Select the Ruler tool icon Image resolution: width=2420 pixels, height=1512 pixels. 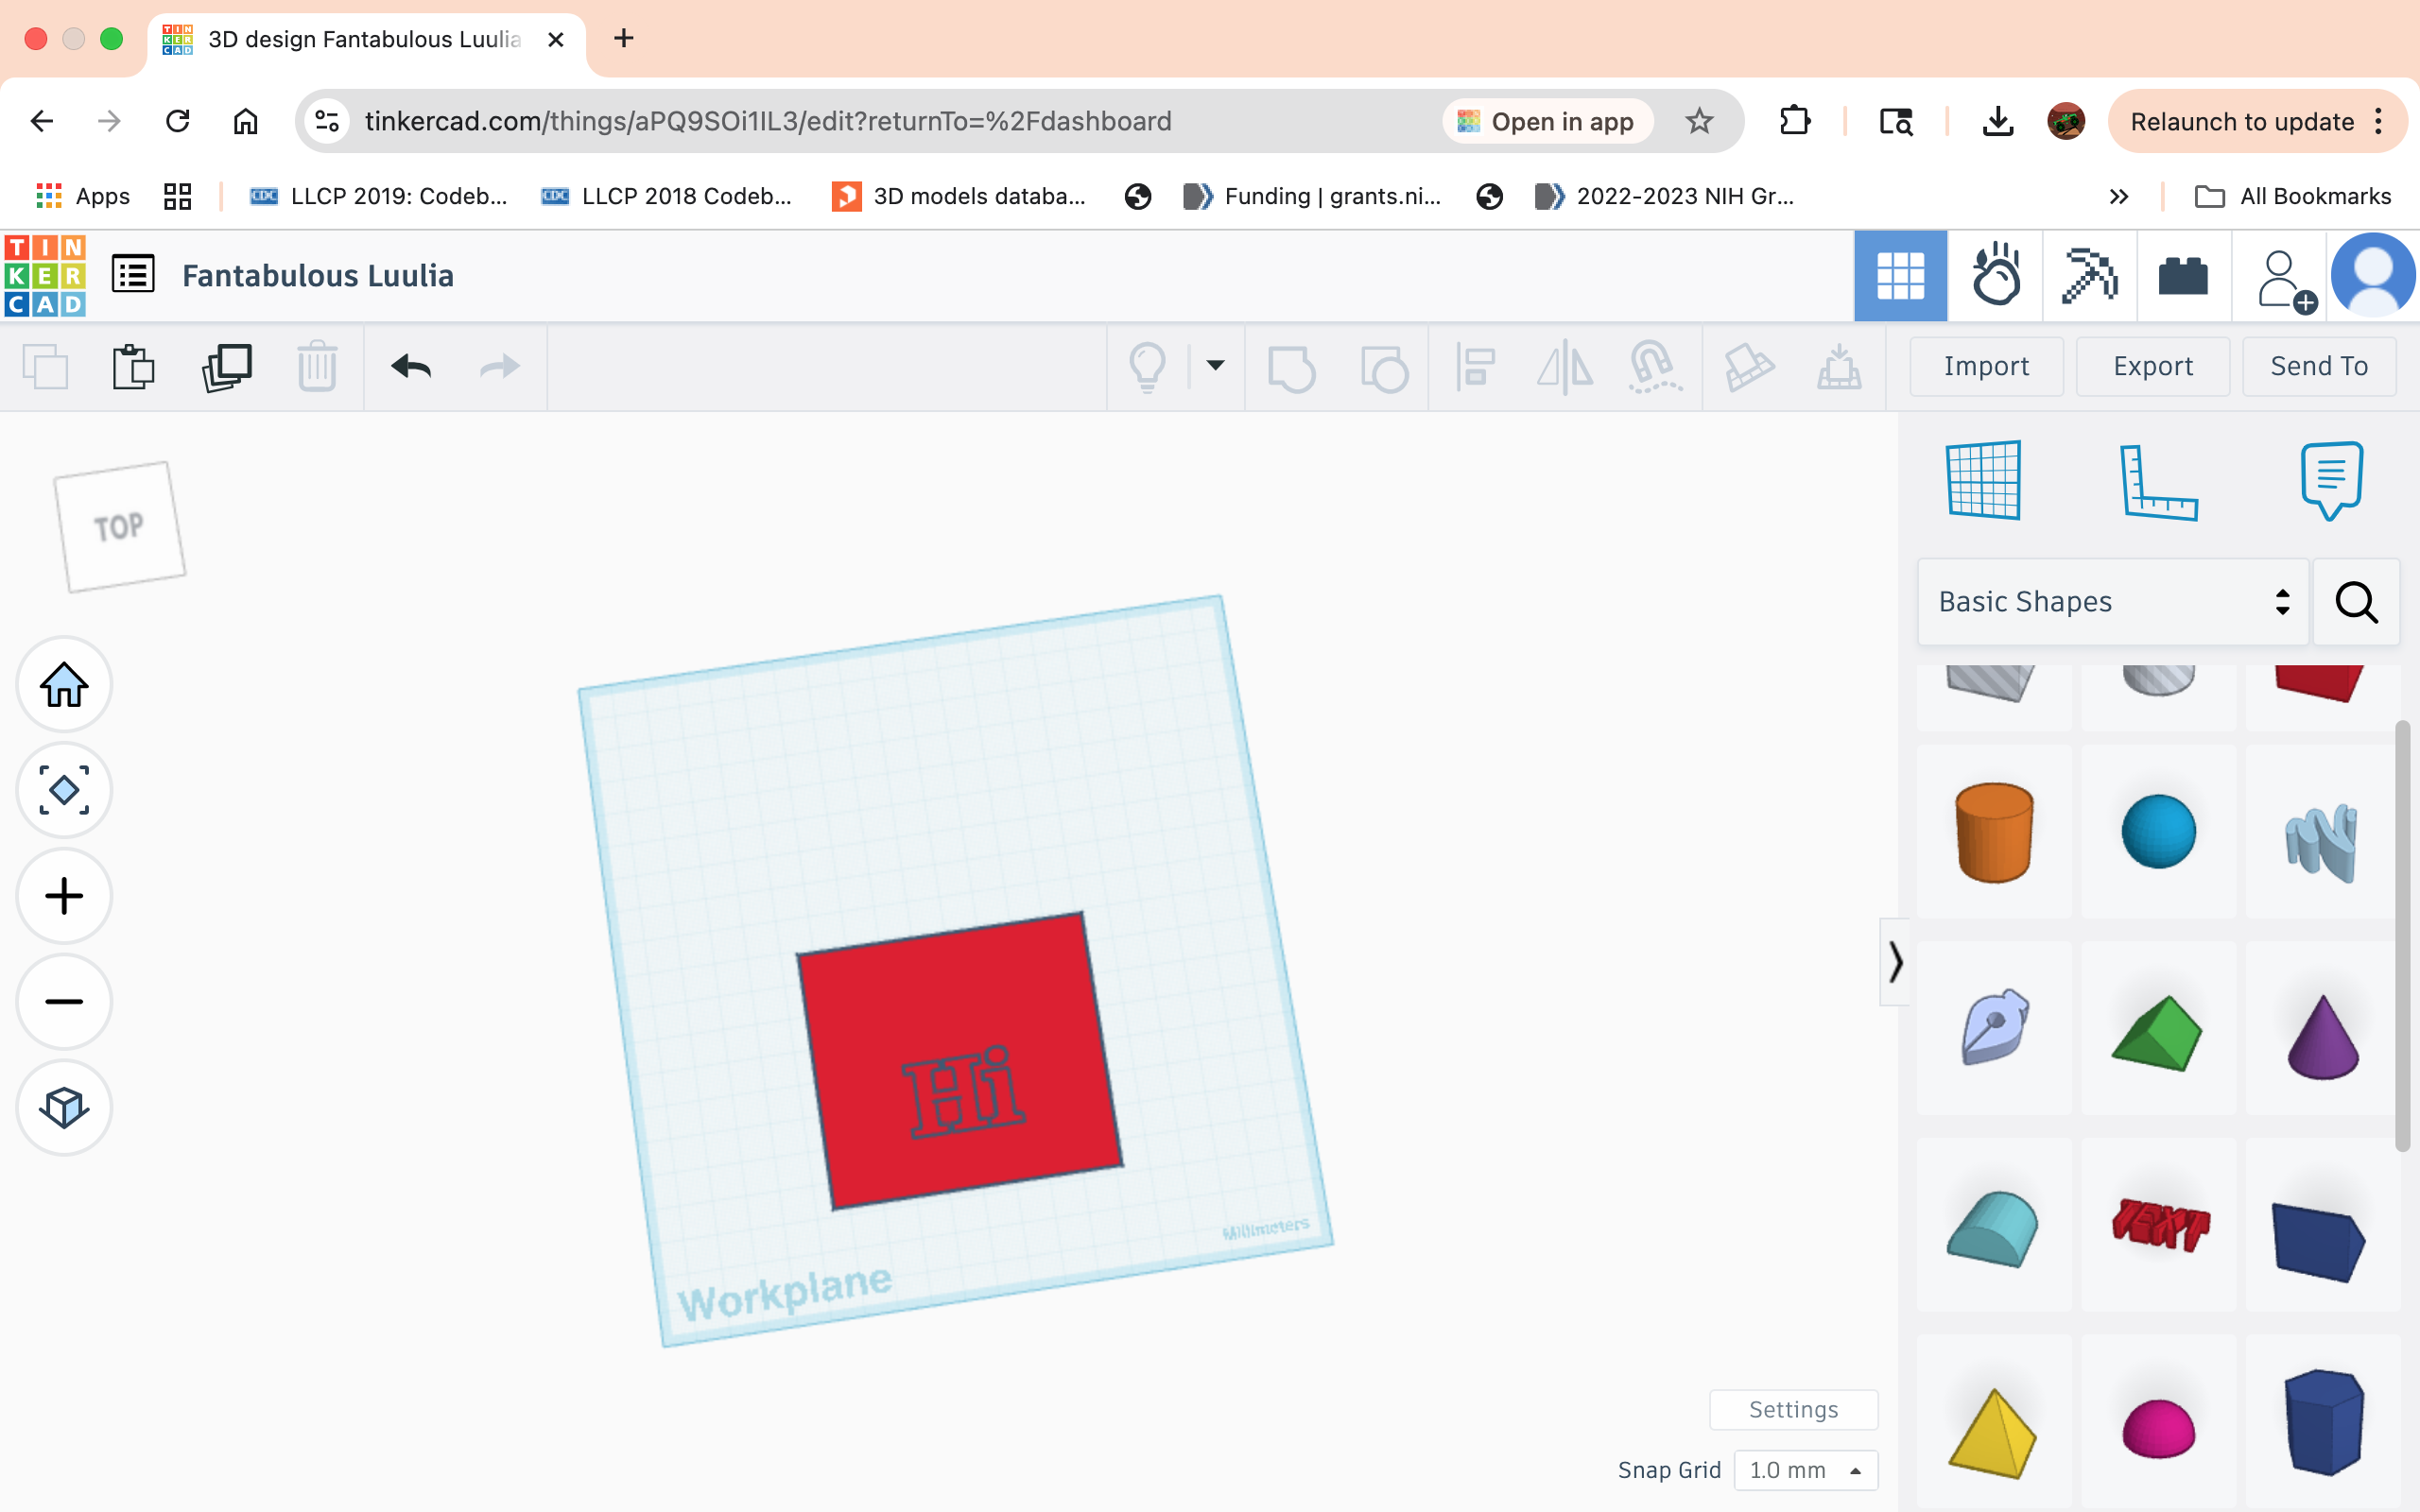click(2158, 482)
